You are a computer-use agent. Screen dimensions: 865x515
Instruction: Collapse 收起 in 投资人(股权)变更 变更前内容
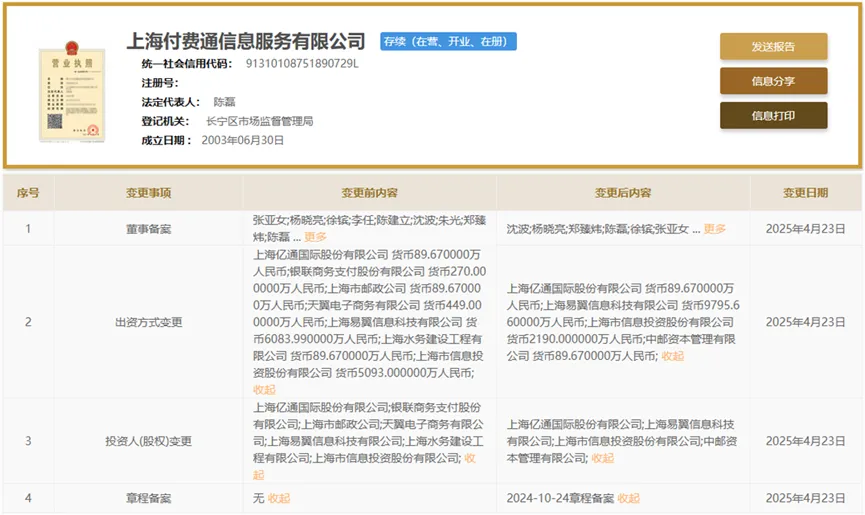point(259,475)
